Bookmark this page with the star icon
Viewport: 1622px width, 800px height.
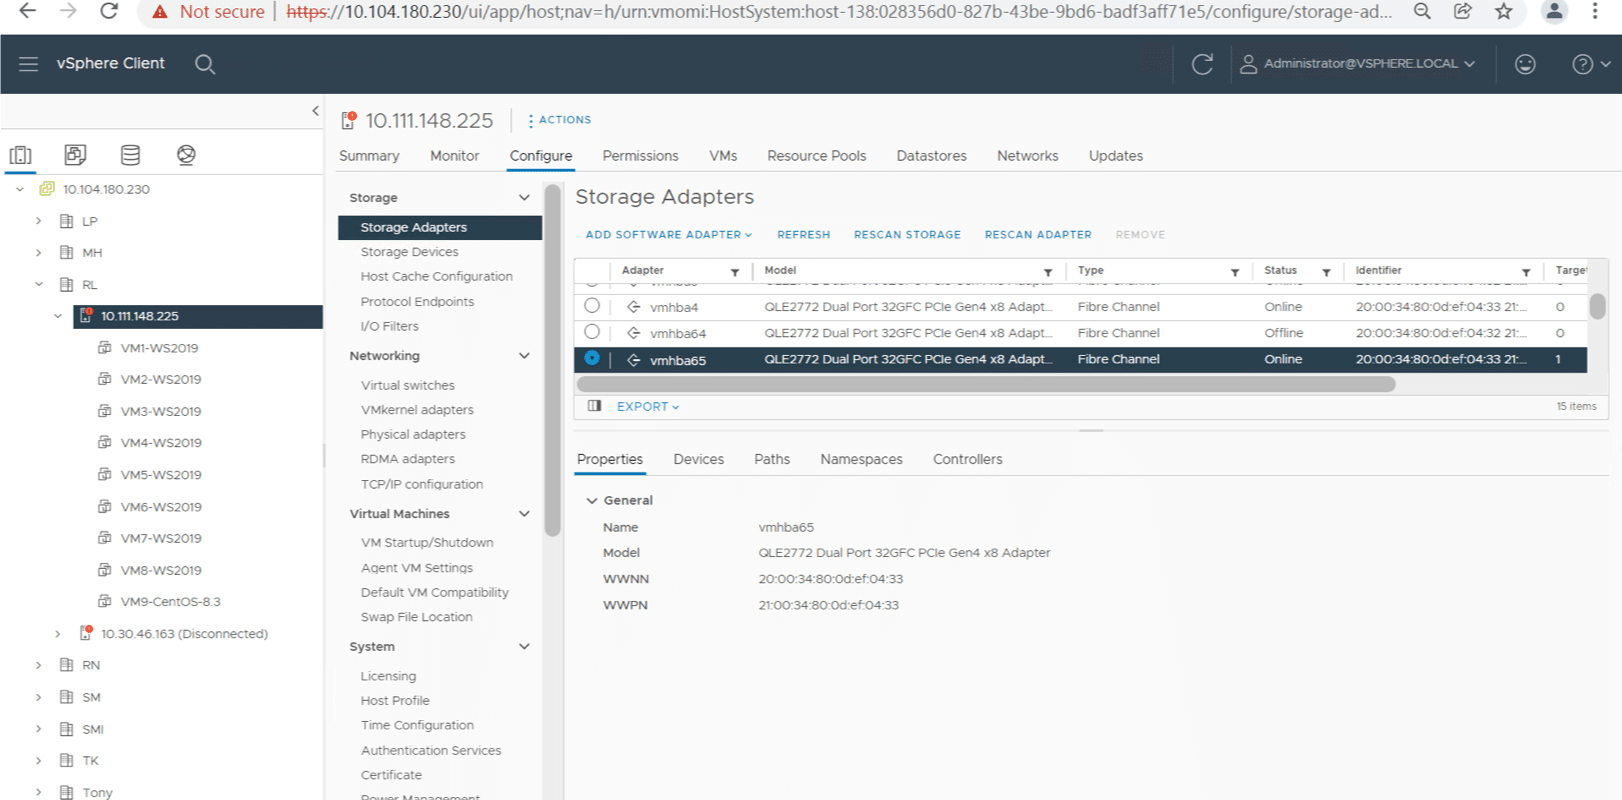1503,11
